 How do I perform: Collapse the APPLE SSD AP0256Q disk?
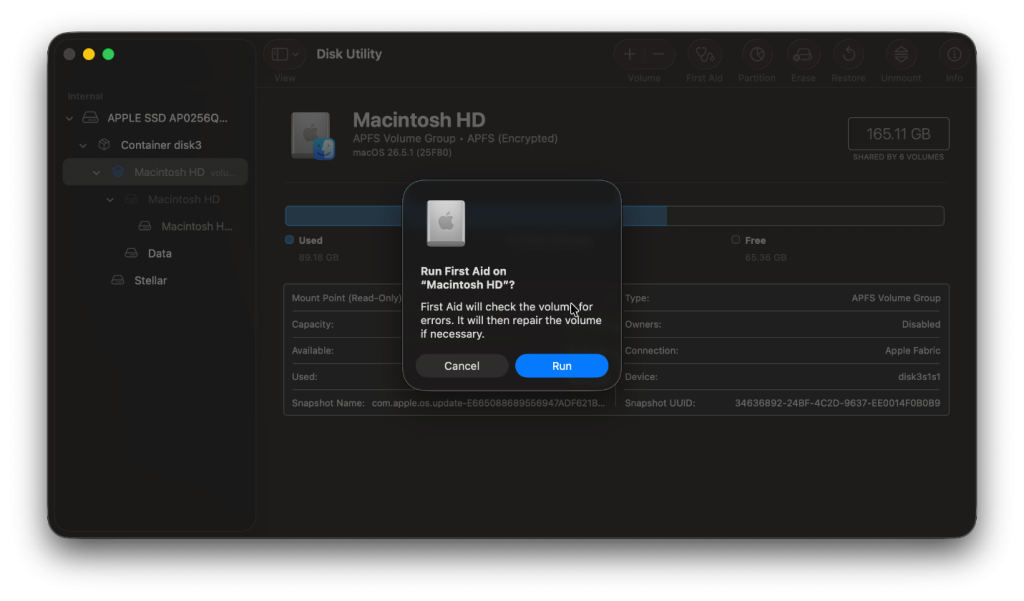click(69, 118)
